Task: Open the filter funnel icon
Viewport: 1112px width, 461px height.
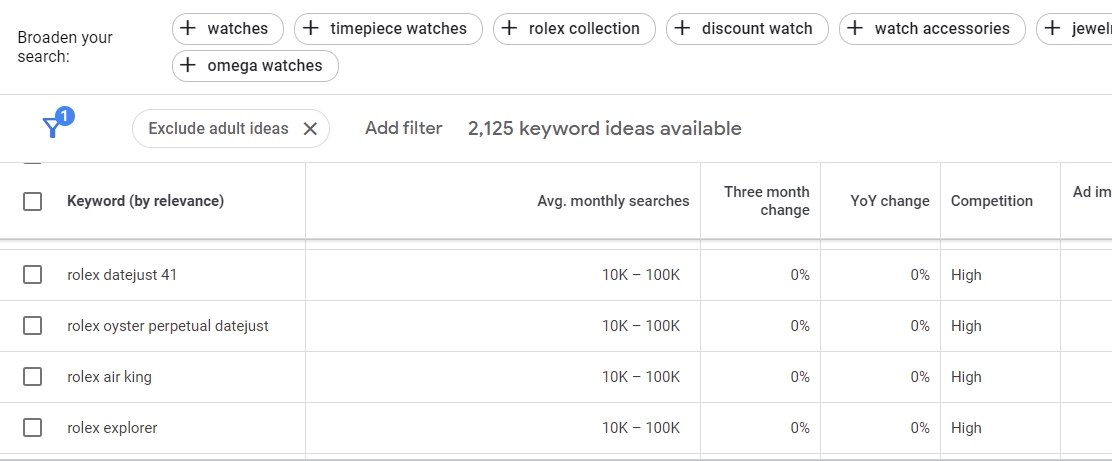Action: pos(52,128)
